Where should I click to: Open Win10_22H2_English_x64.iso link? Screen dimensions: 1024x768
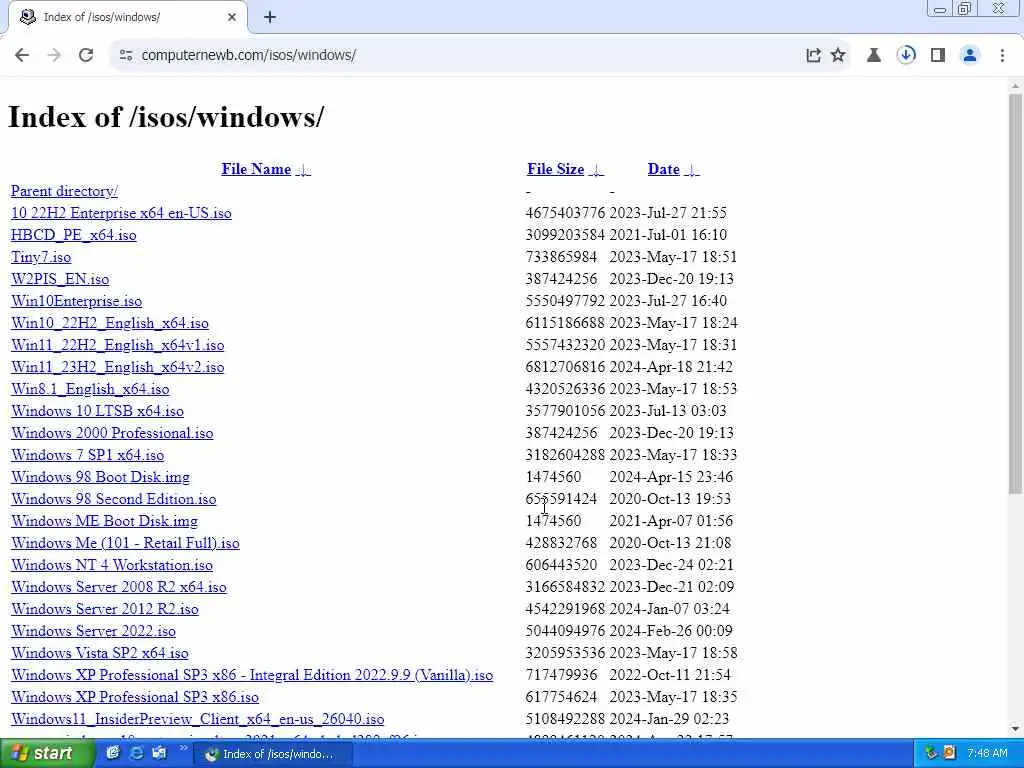click(110, 323)
